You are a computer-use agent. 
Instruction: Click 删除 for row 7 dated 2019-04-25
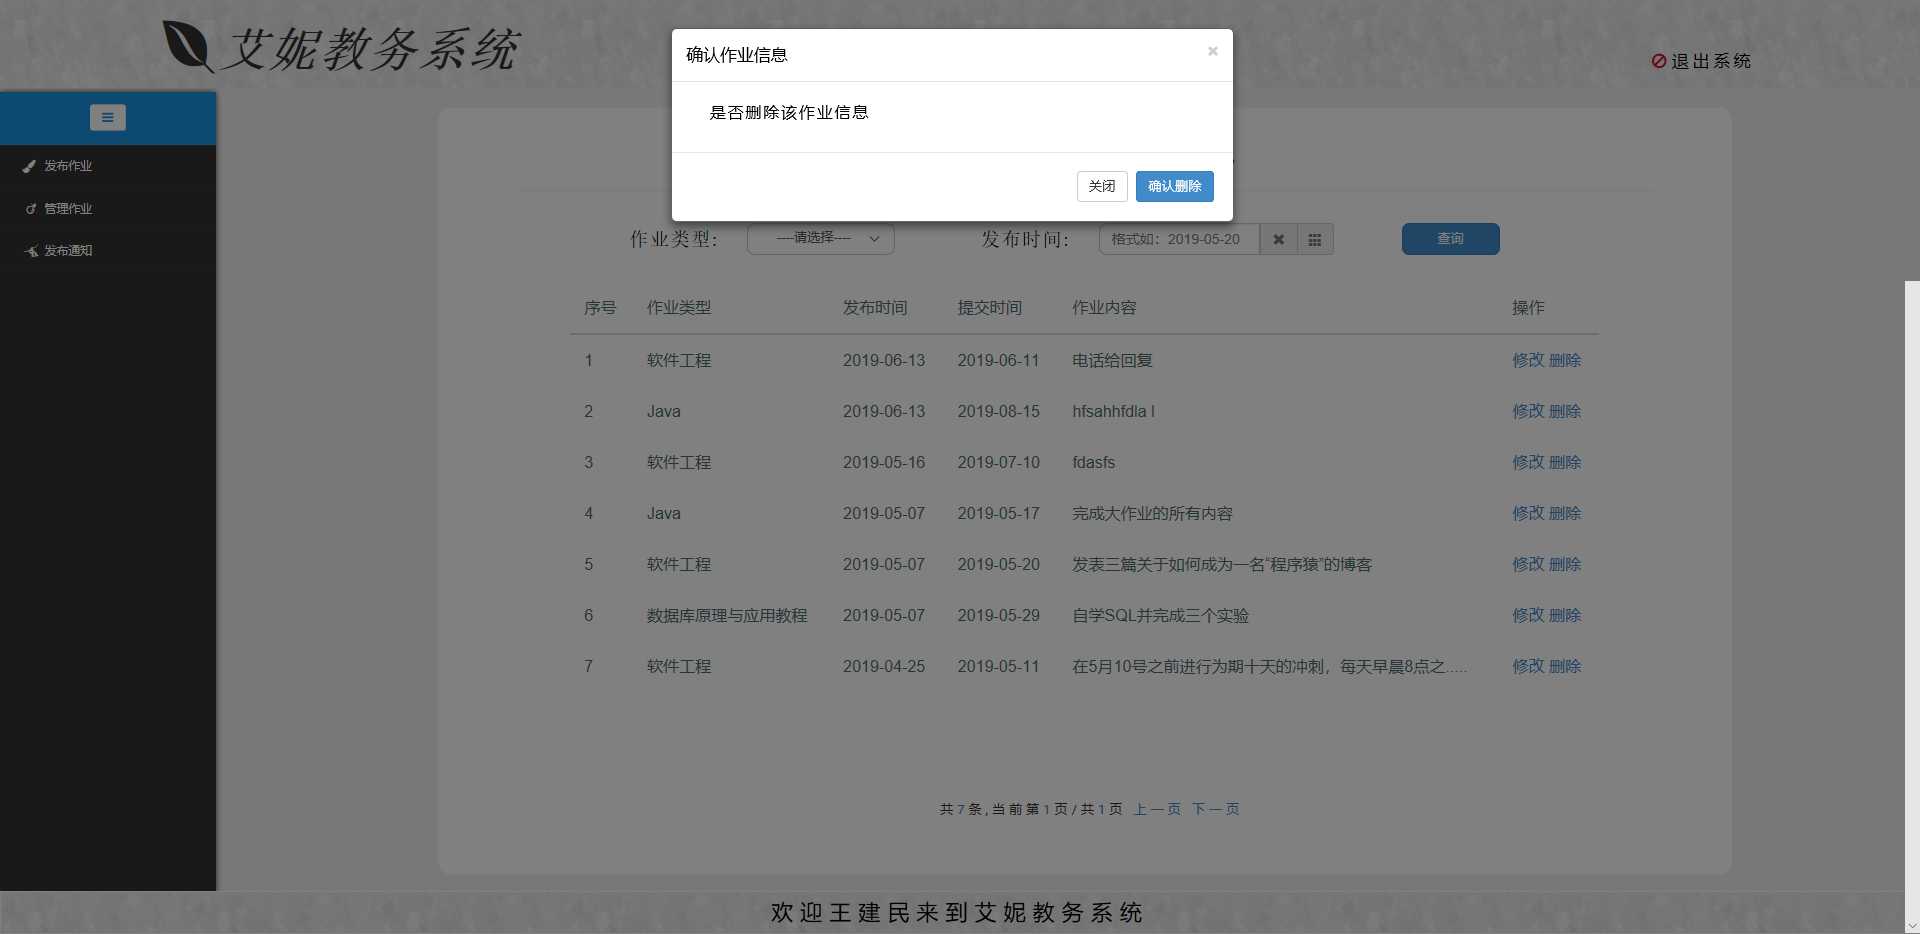pyautogui.click(x=1565, y=666)
